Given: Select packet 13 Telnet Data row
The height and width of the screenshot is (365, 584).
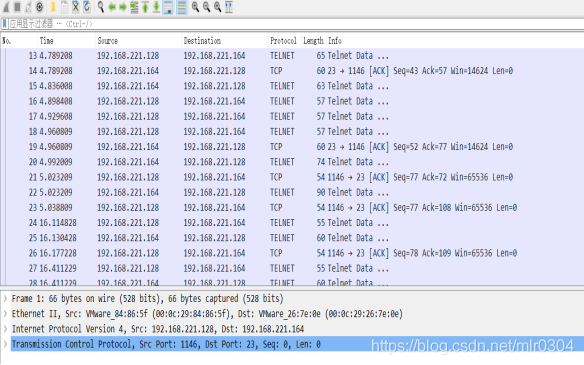Looking at the screenshot, I should [x=292, y=55].
